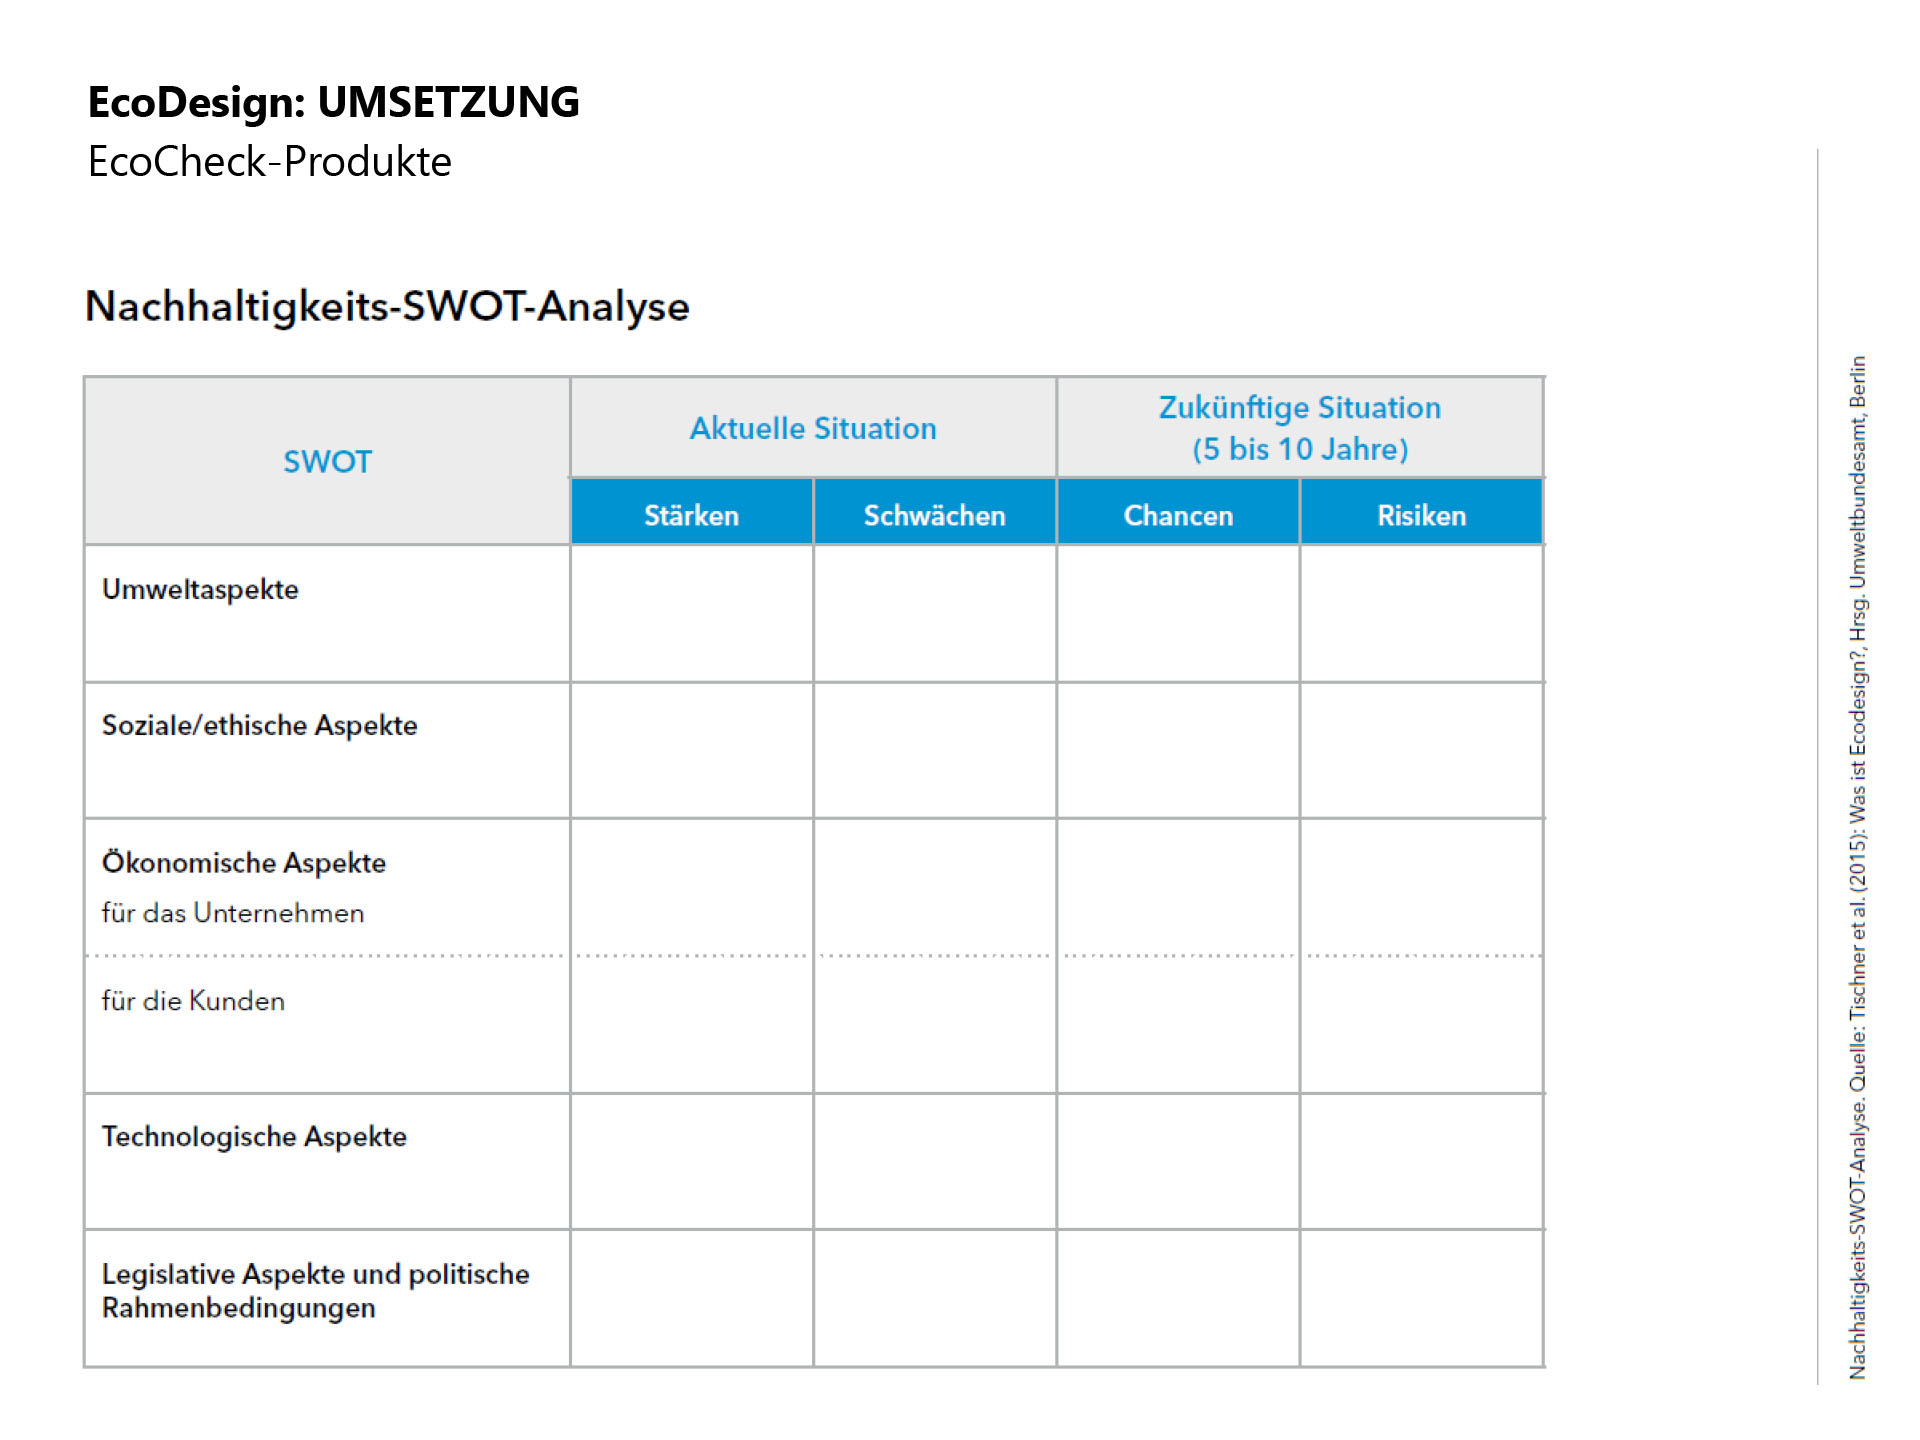1920x1440 pixels.
Task: Click the Risiken column header
Action: [x=1421, y=515]
